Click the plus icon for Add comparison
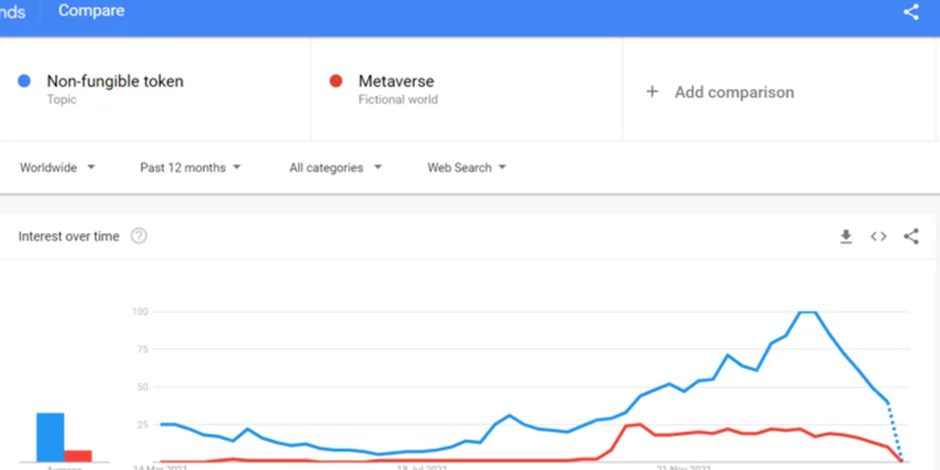This screenshot has width=940, height=470. point(652,92)
